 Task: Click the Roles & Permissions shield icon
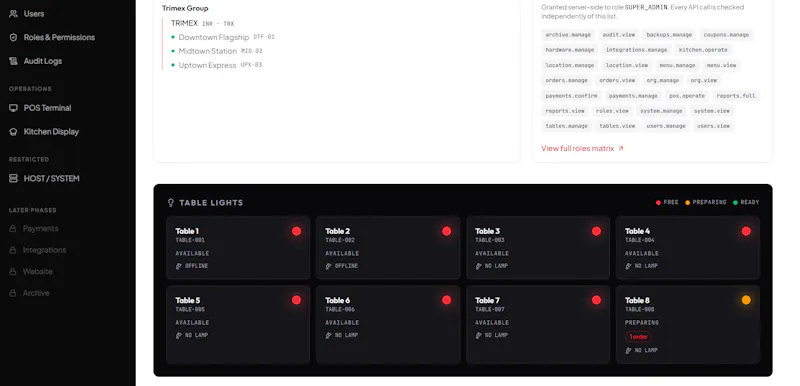pos(13,37)
